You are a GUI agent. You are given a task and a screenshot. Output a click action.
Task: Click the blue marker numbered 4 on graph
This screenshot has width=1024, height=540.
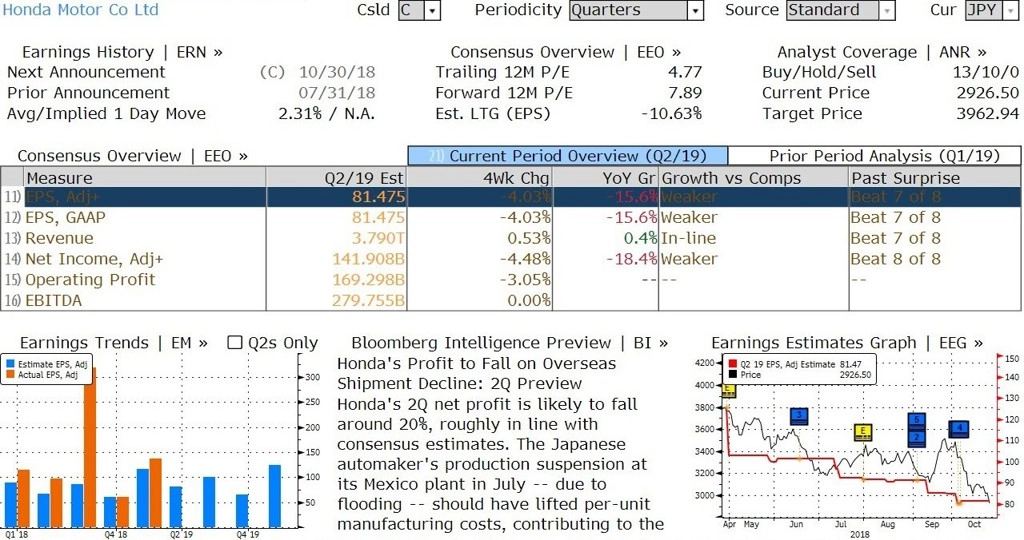coord(959,429)
